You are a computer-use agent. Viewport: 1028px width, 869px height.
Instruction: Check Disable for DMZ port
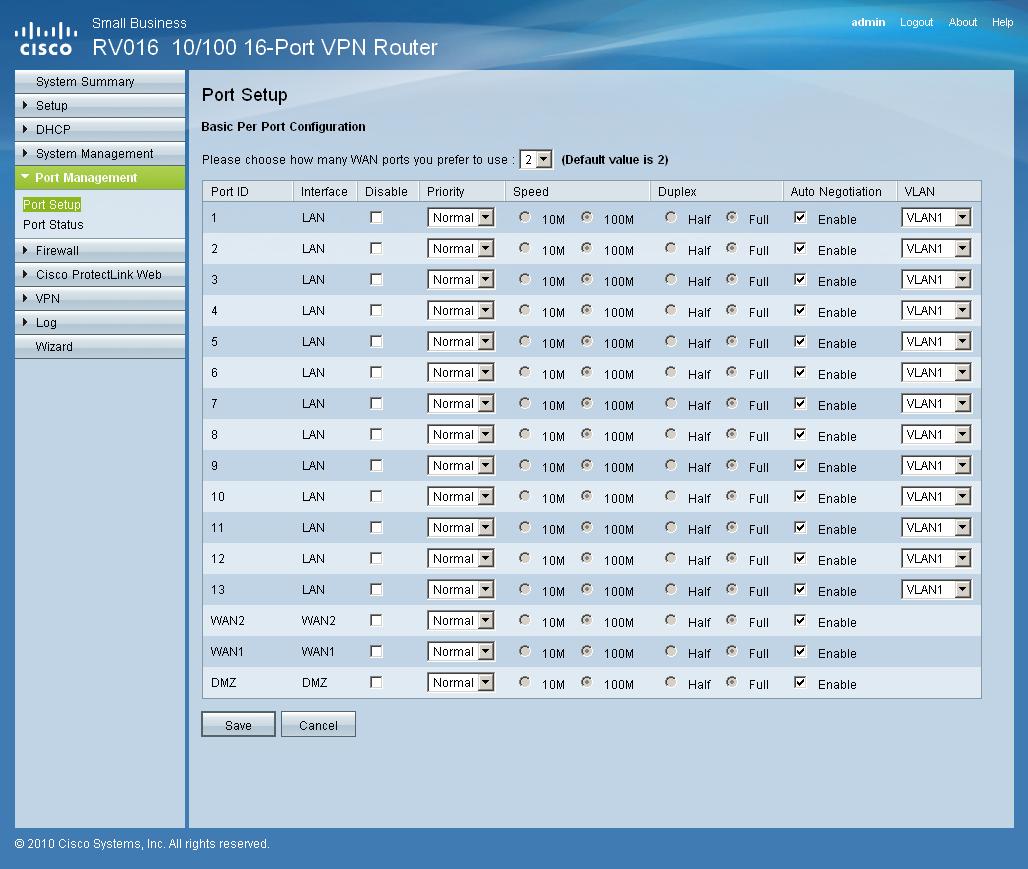tap(376, 682)
